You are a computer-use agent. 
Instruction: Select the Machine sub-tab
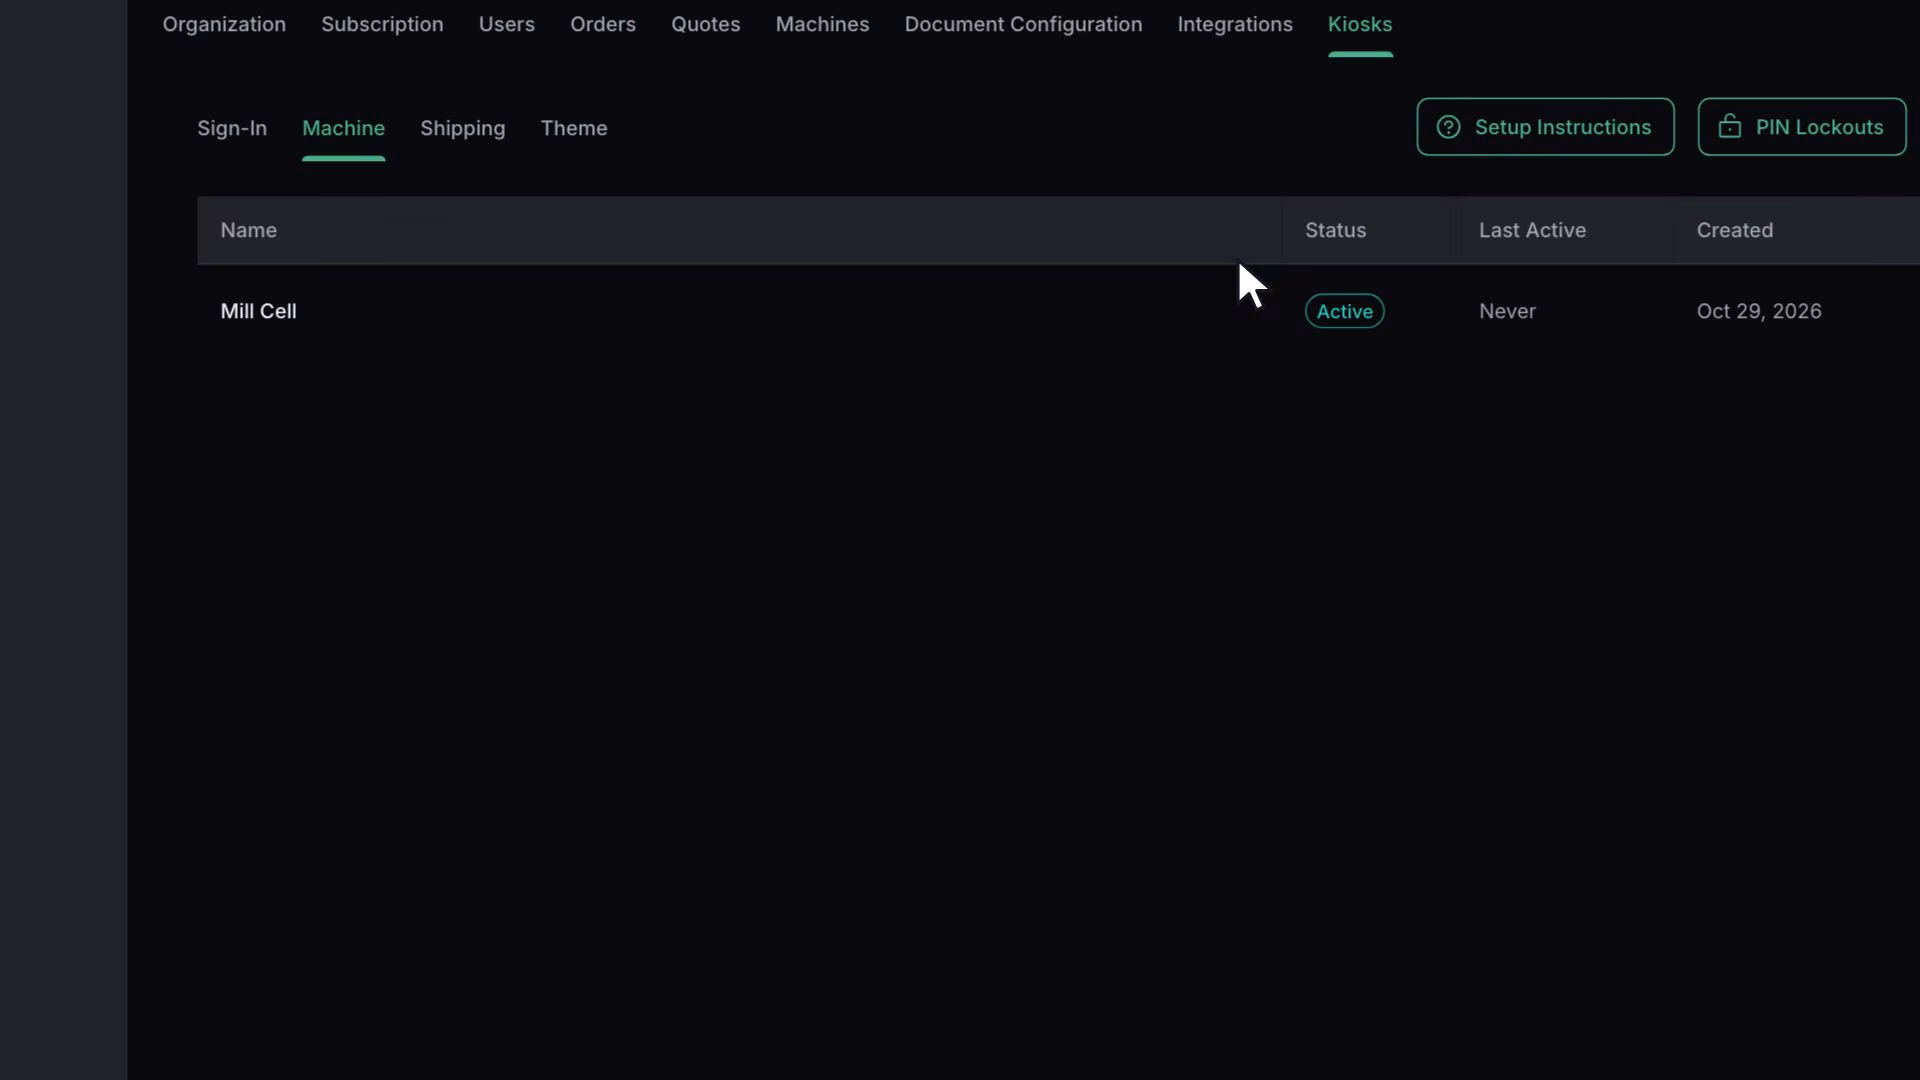(x=343, y=128)
